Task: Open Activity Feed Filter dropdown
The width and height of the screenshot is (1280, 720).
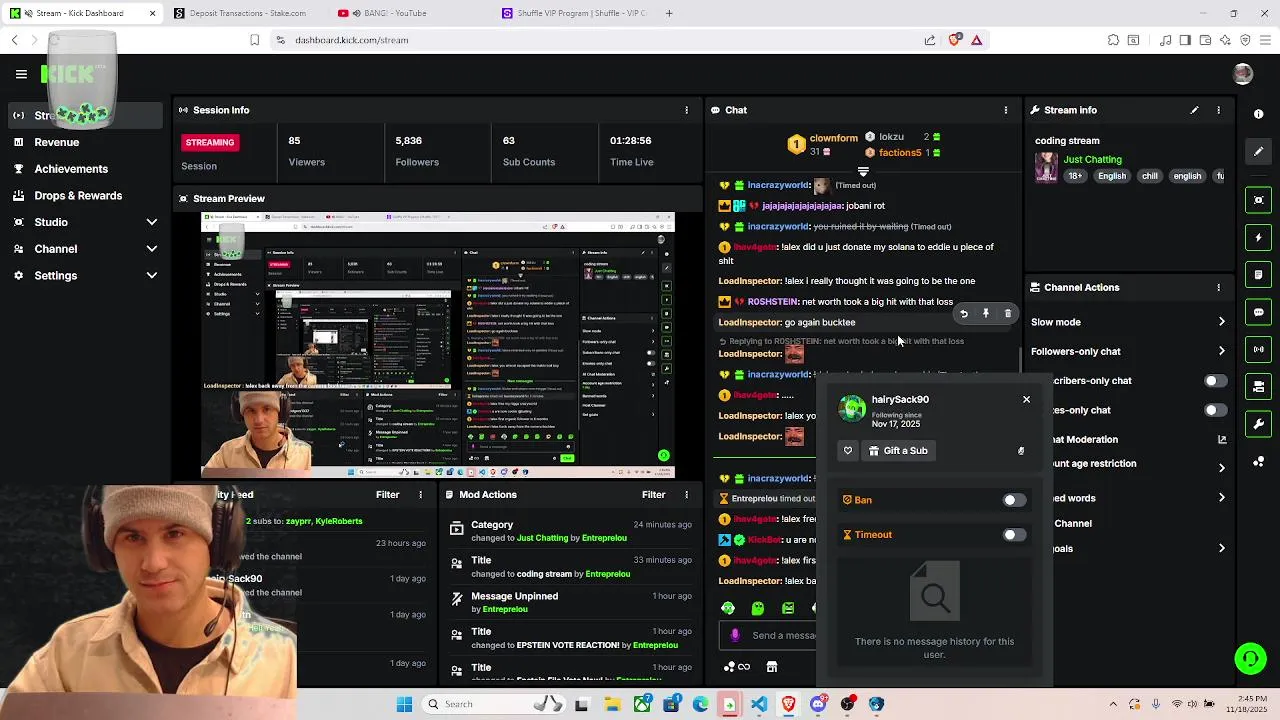Action: click(387, 495)
